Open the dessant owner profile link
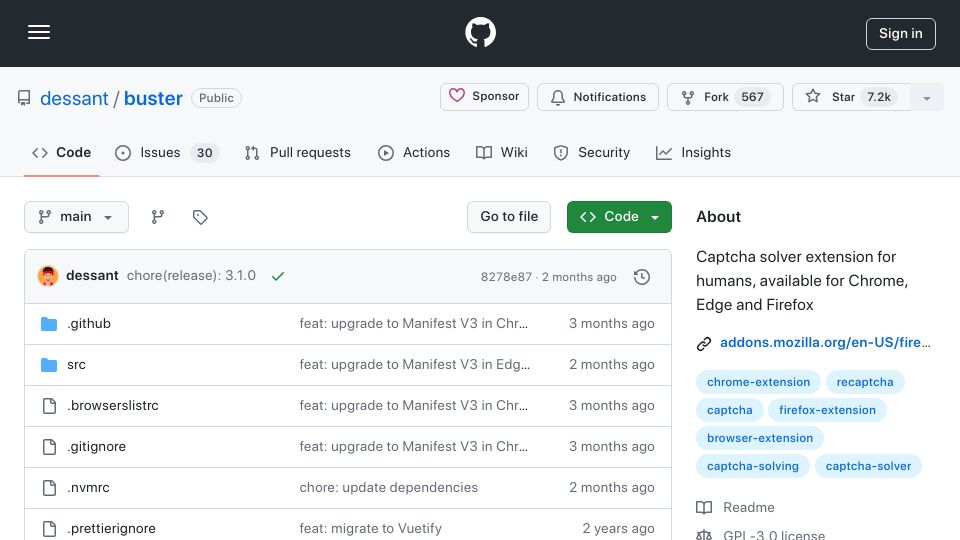 74,98
